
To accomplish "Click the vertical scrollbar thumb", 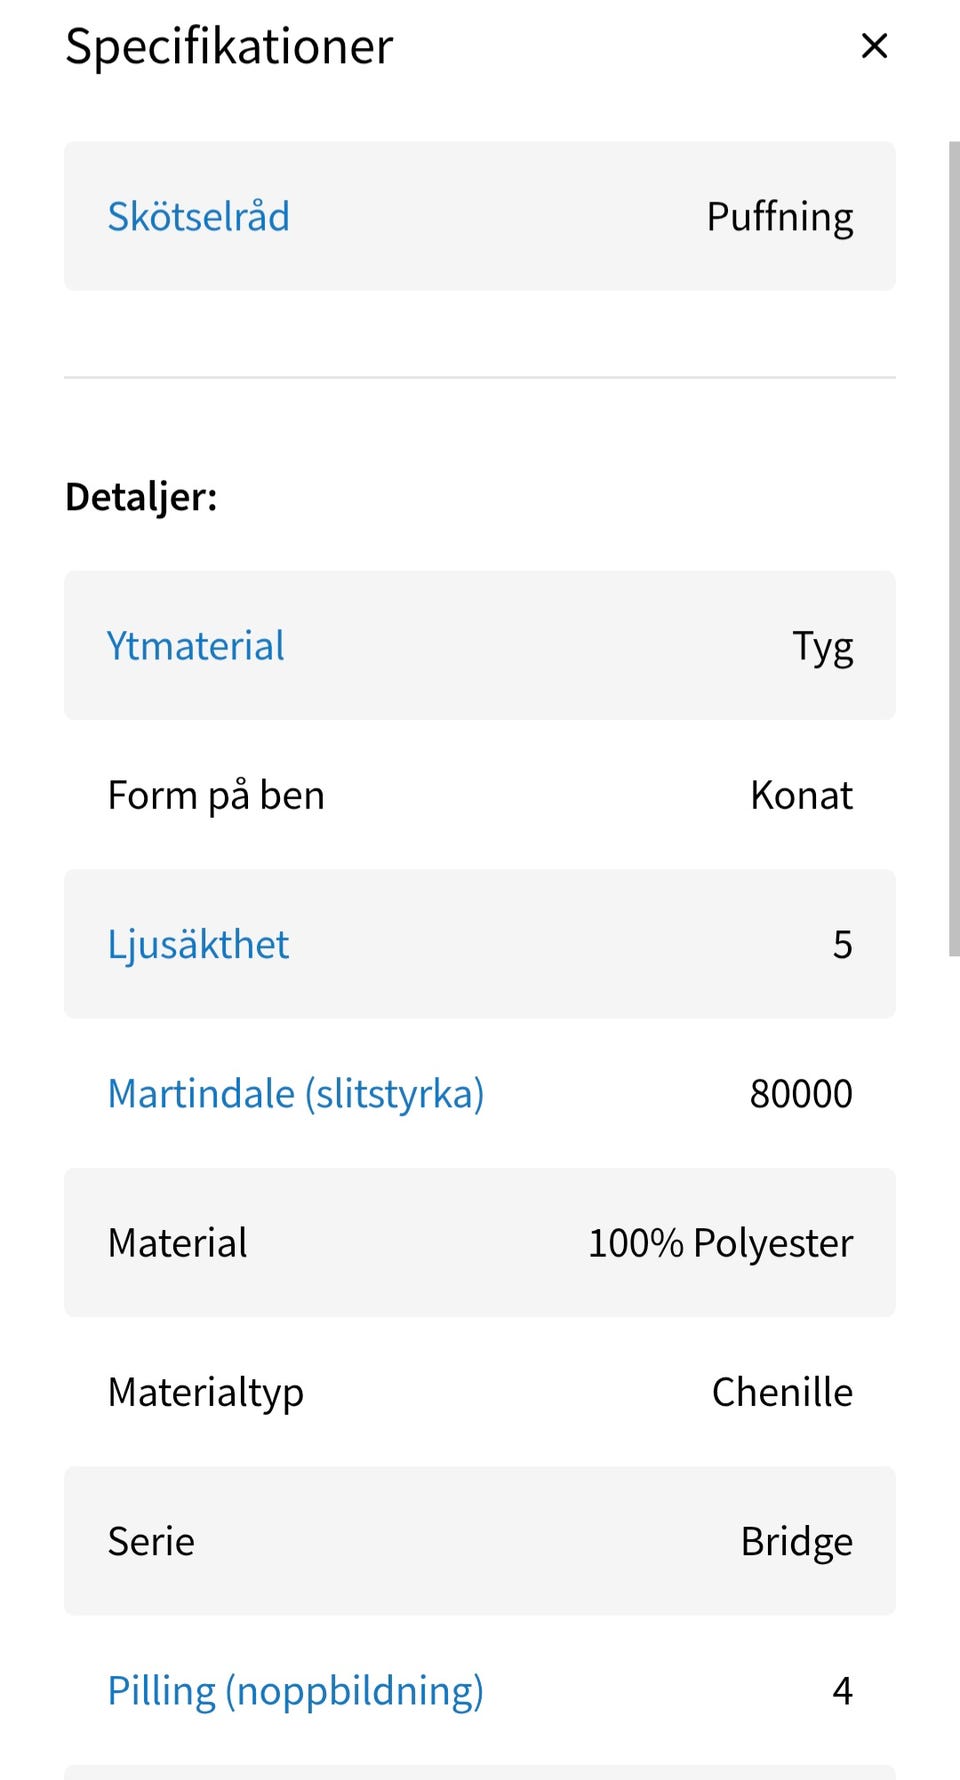I will [x=953, y=548].
